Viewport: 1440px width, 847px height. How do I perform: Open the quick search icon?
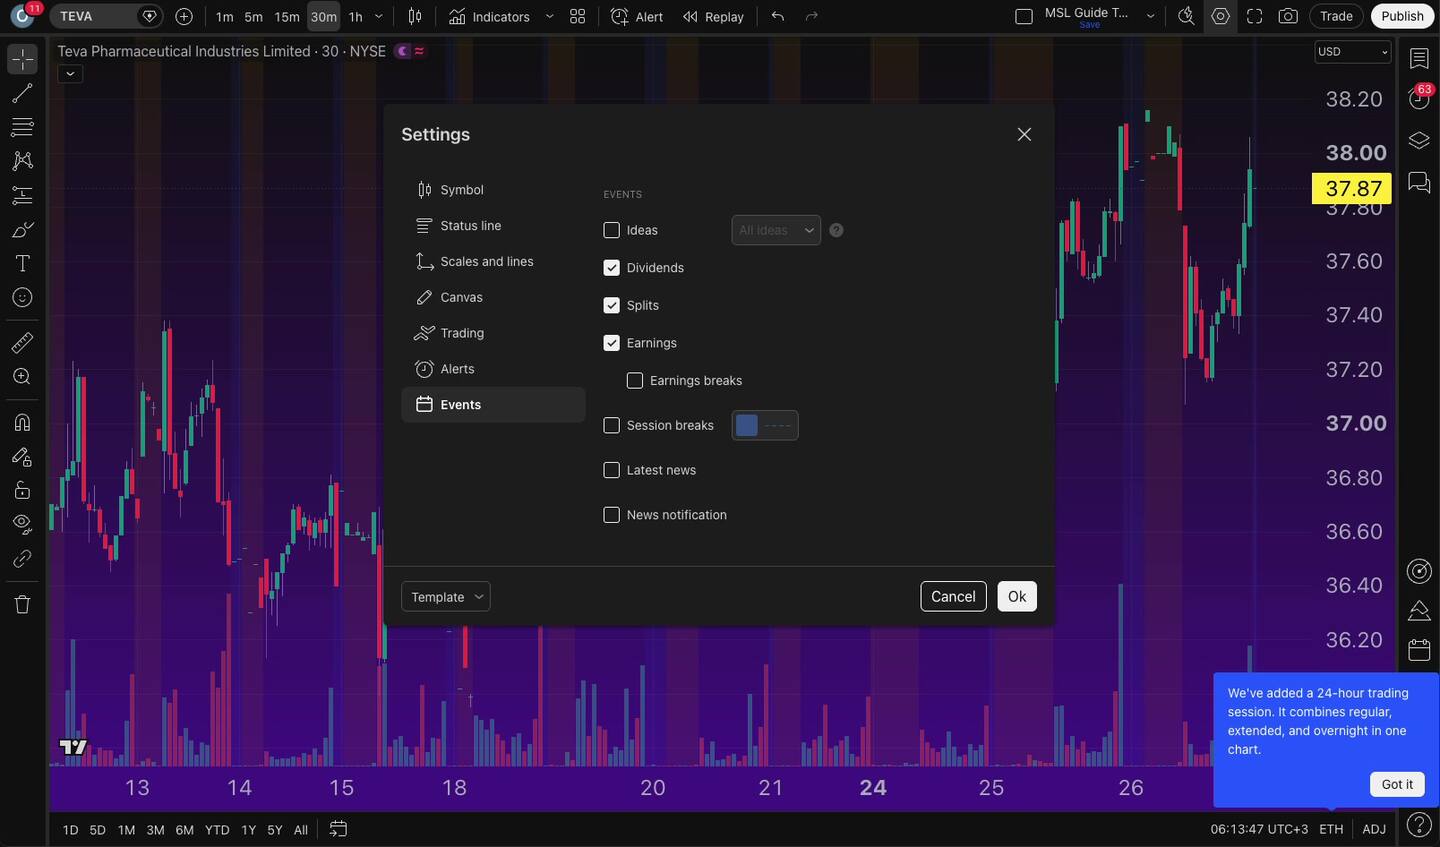tap(1186, 16)
